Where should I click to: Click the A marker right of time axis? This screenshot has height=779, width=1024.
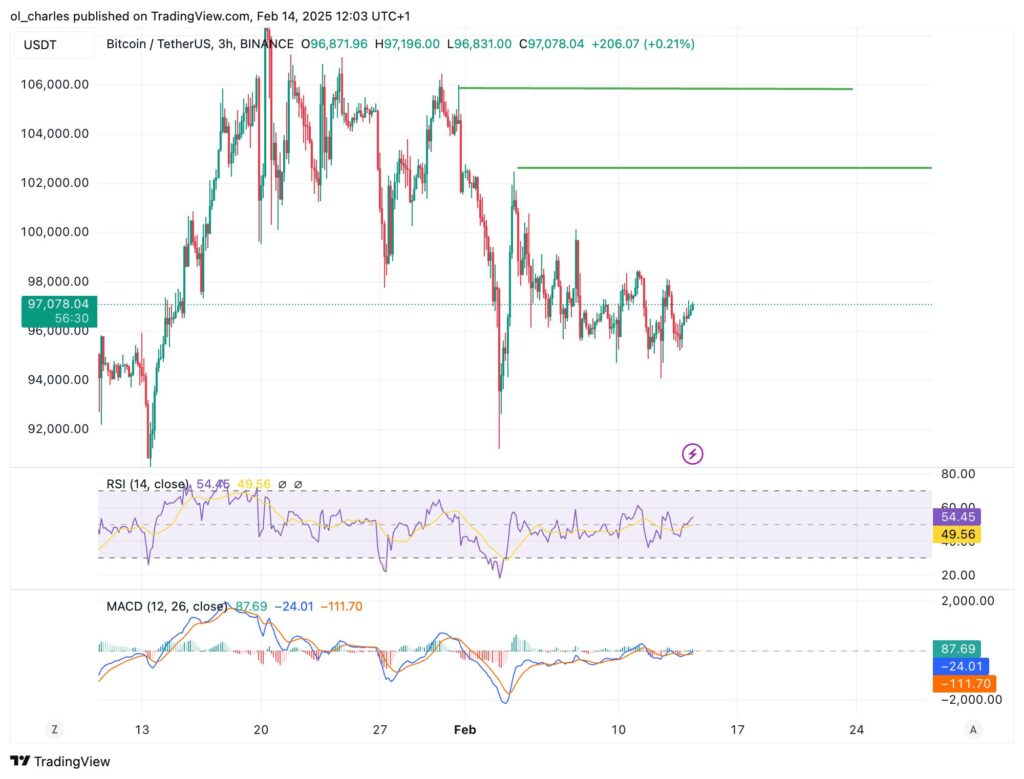(x=972, y=730)
